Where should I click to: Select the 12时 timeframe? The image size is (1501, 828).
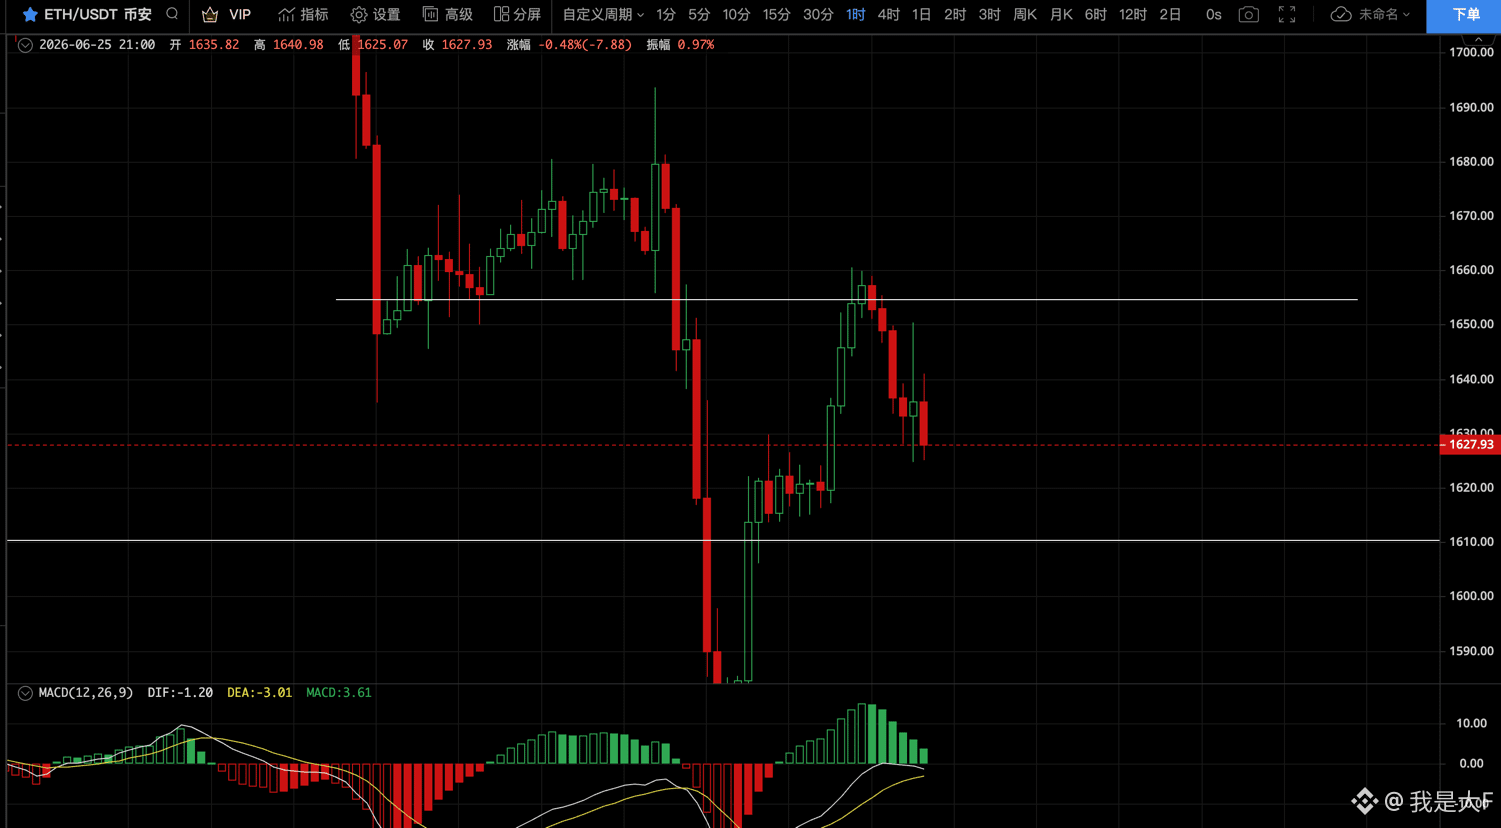tap(1133, 15)
